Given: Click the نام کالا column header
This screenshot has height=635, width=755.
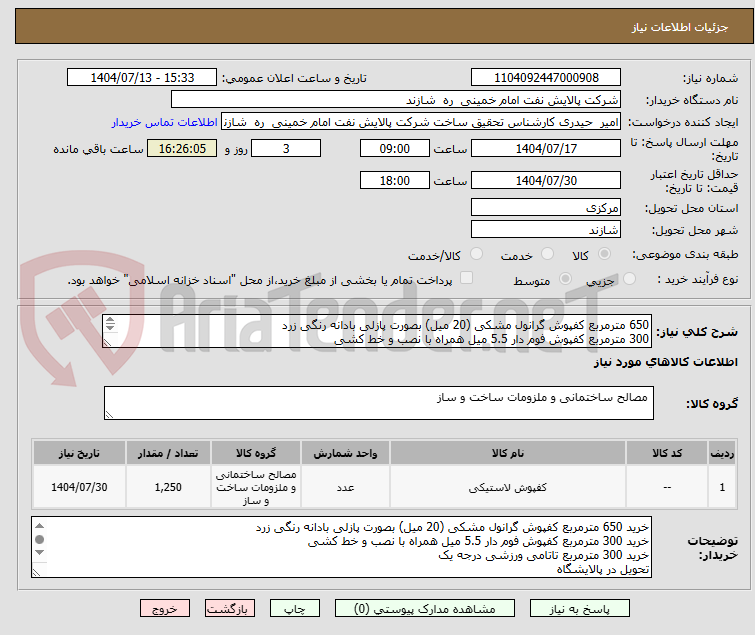Looking at the screenshot, I should click(x=508, y=453).
